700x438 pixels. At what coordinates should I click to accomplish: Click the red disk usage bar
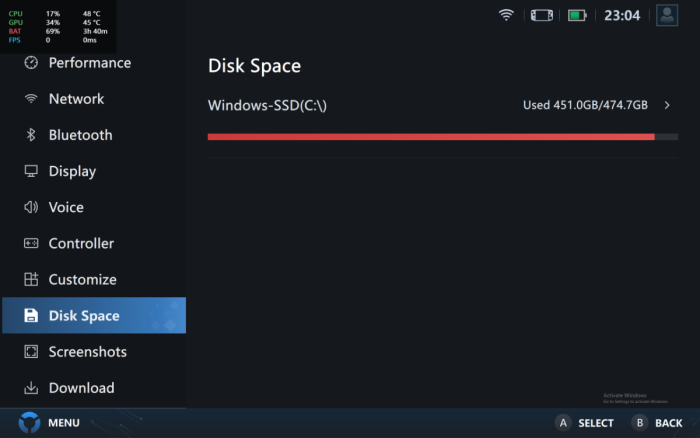pos(430,137)
